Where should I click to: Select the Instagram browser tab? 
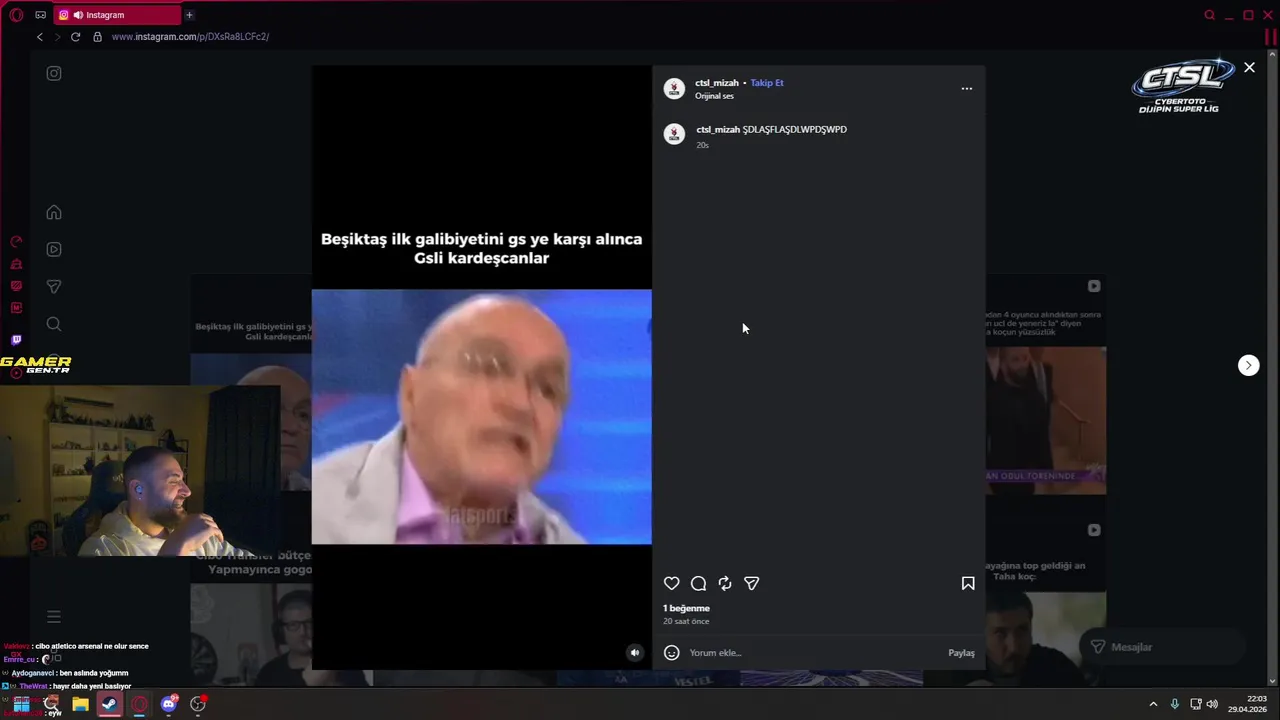coord(115,15)
